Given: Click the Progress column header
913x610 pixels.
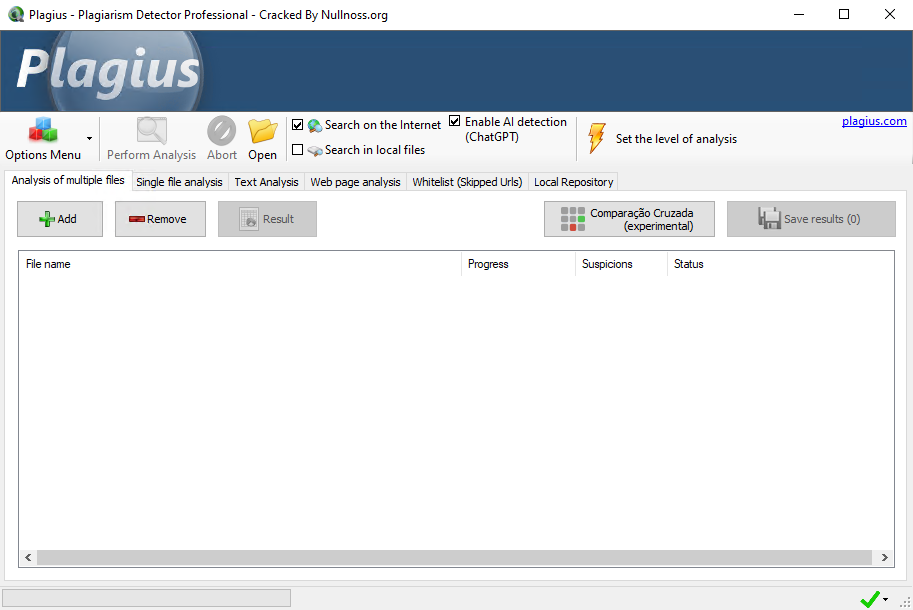Looking at the screenshot, I should coord(518,264).
